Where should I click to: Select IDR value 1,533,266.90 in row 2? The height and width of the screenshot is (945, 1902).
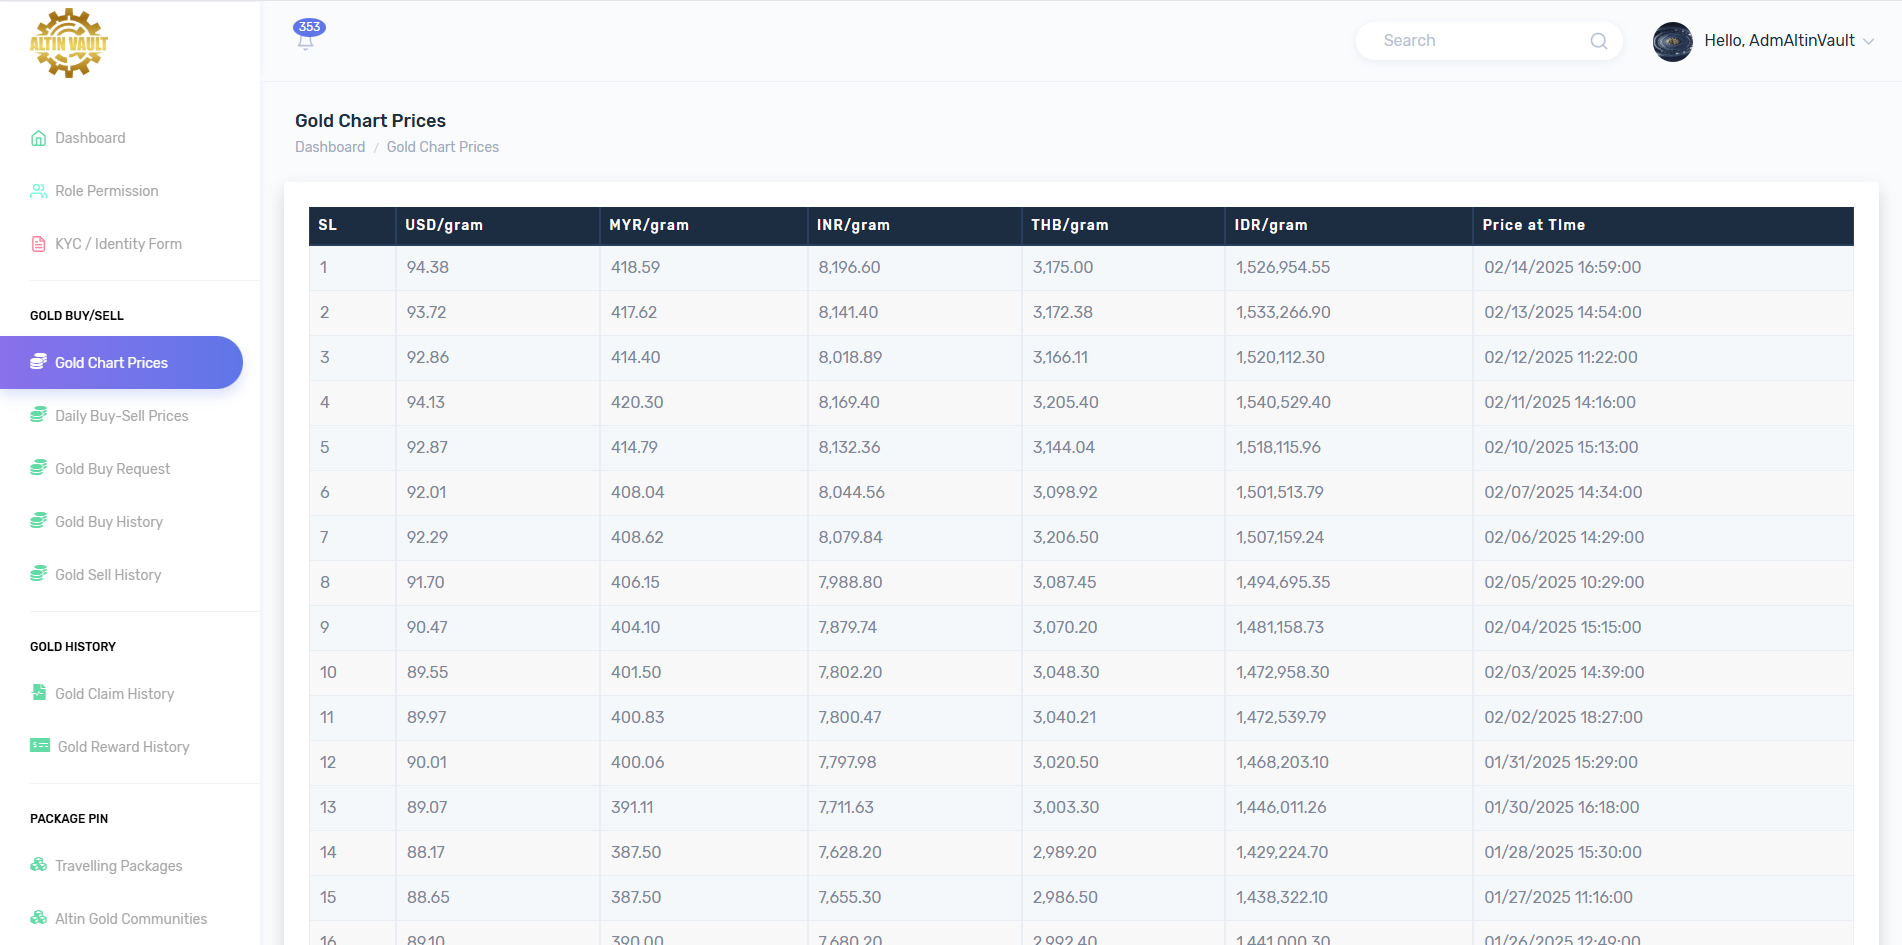(x=1283, y=312)
